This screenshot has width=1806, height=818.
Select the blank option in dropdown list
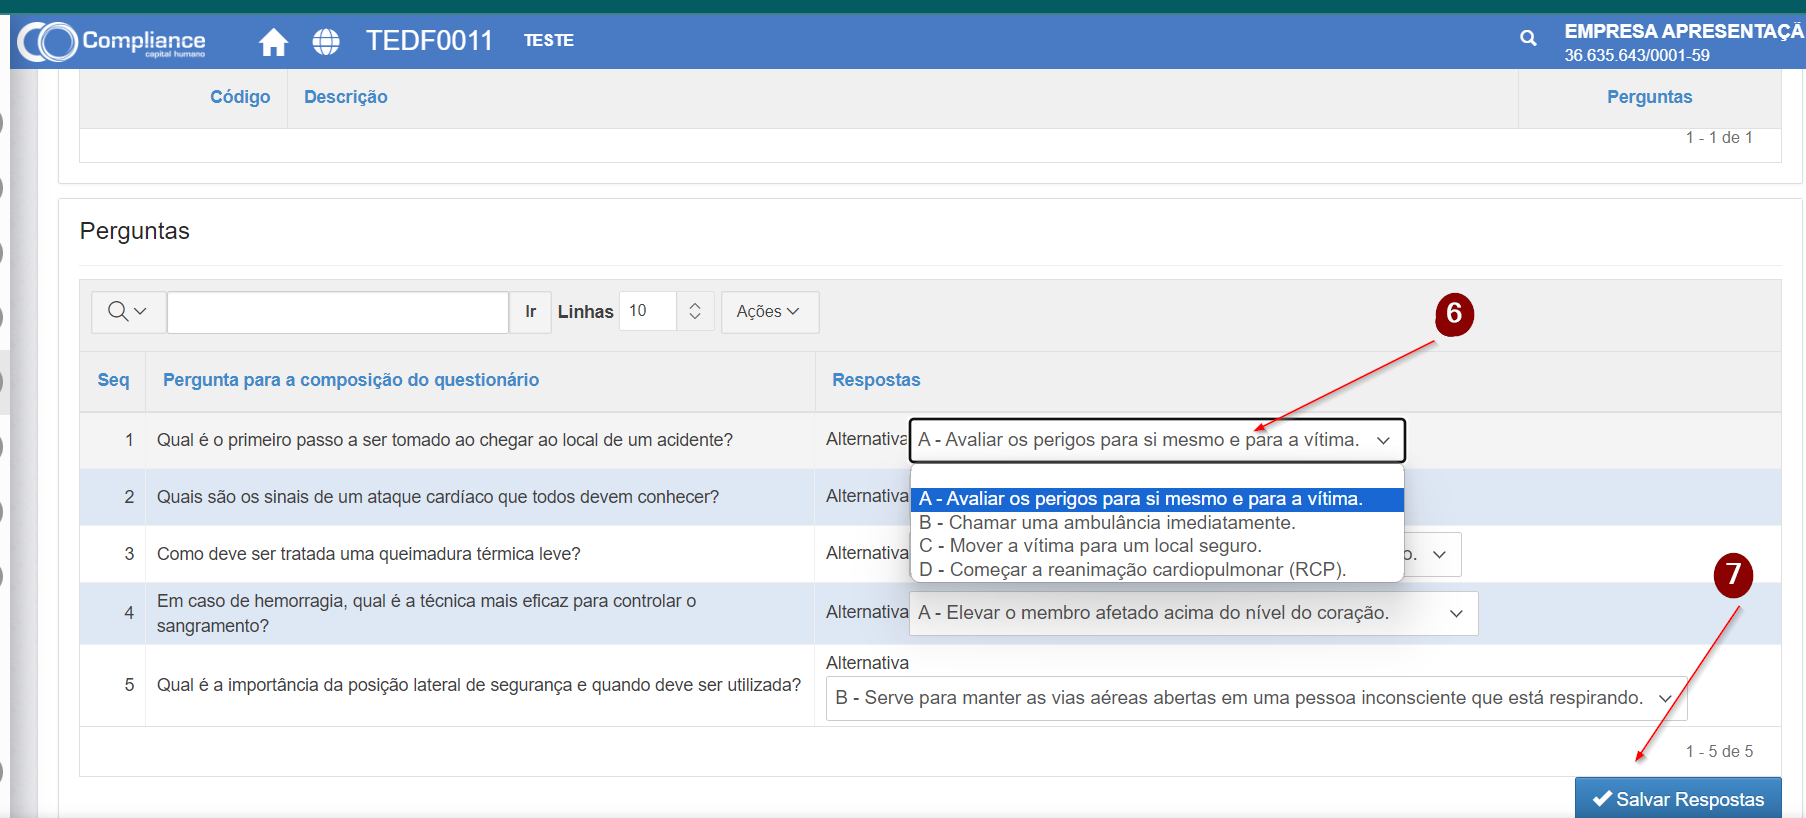click(1157, 476)
